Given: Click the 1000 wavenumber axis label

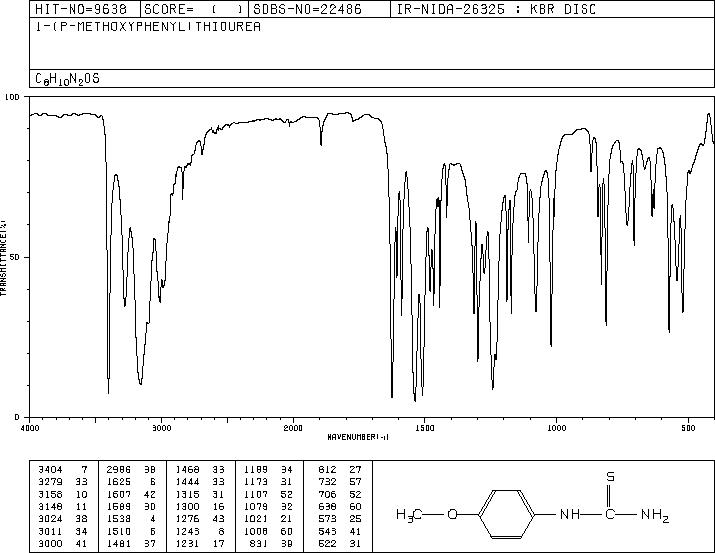Looking at the screenshot, I should (556, 428).
